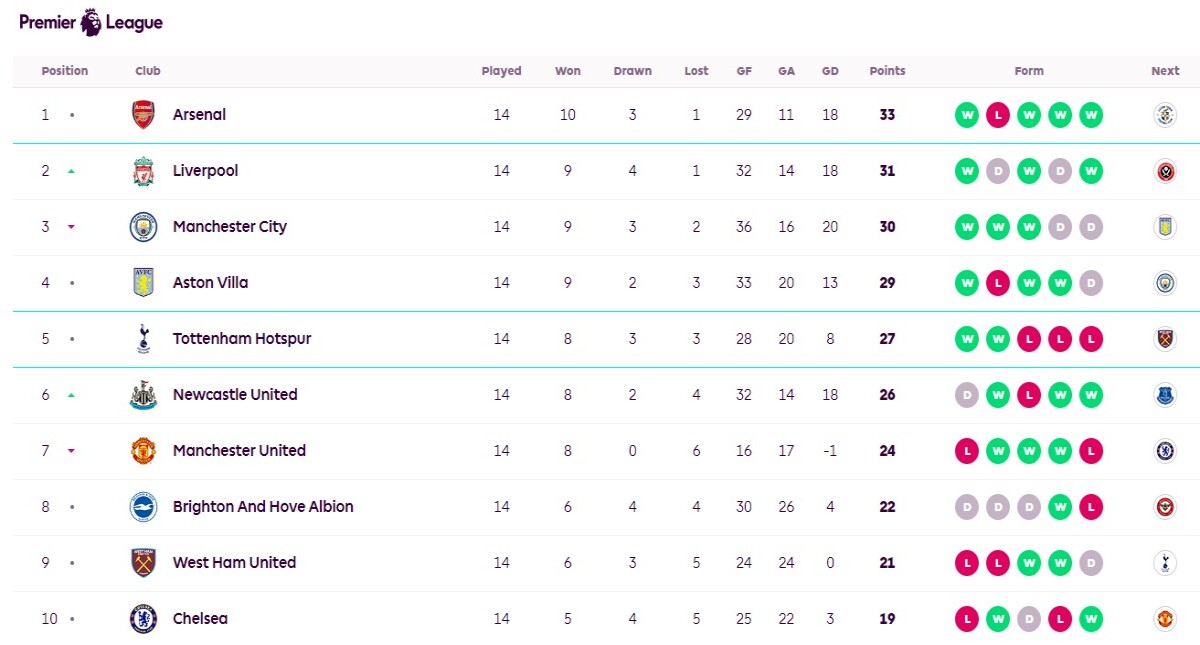Screen dimensions: 1200x645
Task: Open Tottenham's next opponent West Ham badge
Action: 1164,339
